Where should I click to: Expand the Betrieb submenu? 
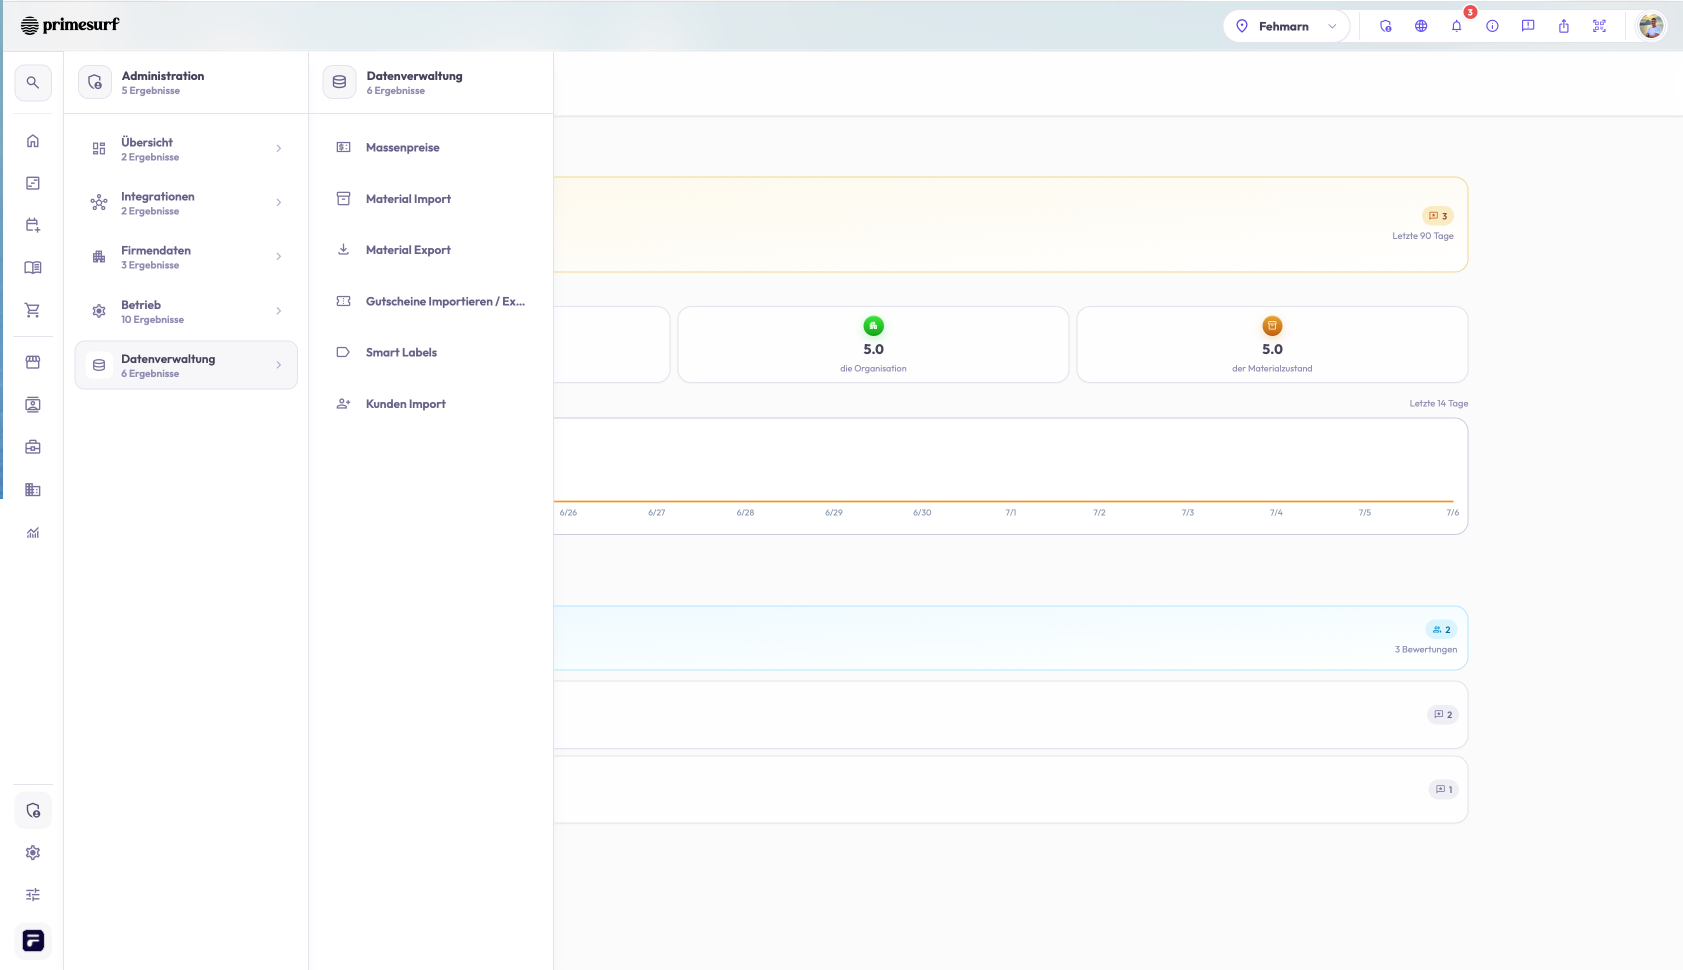pos(186,312)
